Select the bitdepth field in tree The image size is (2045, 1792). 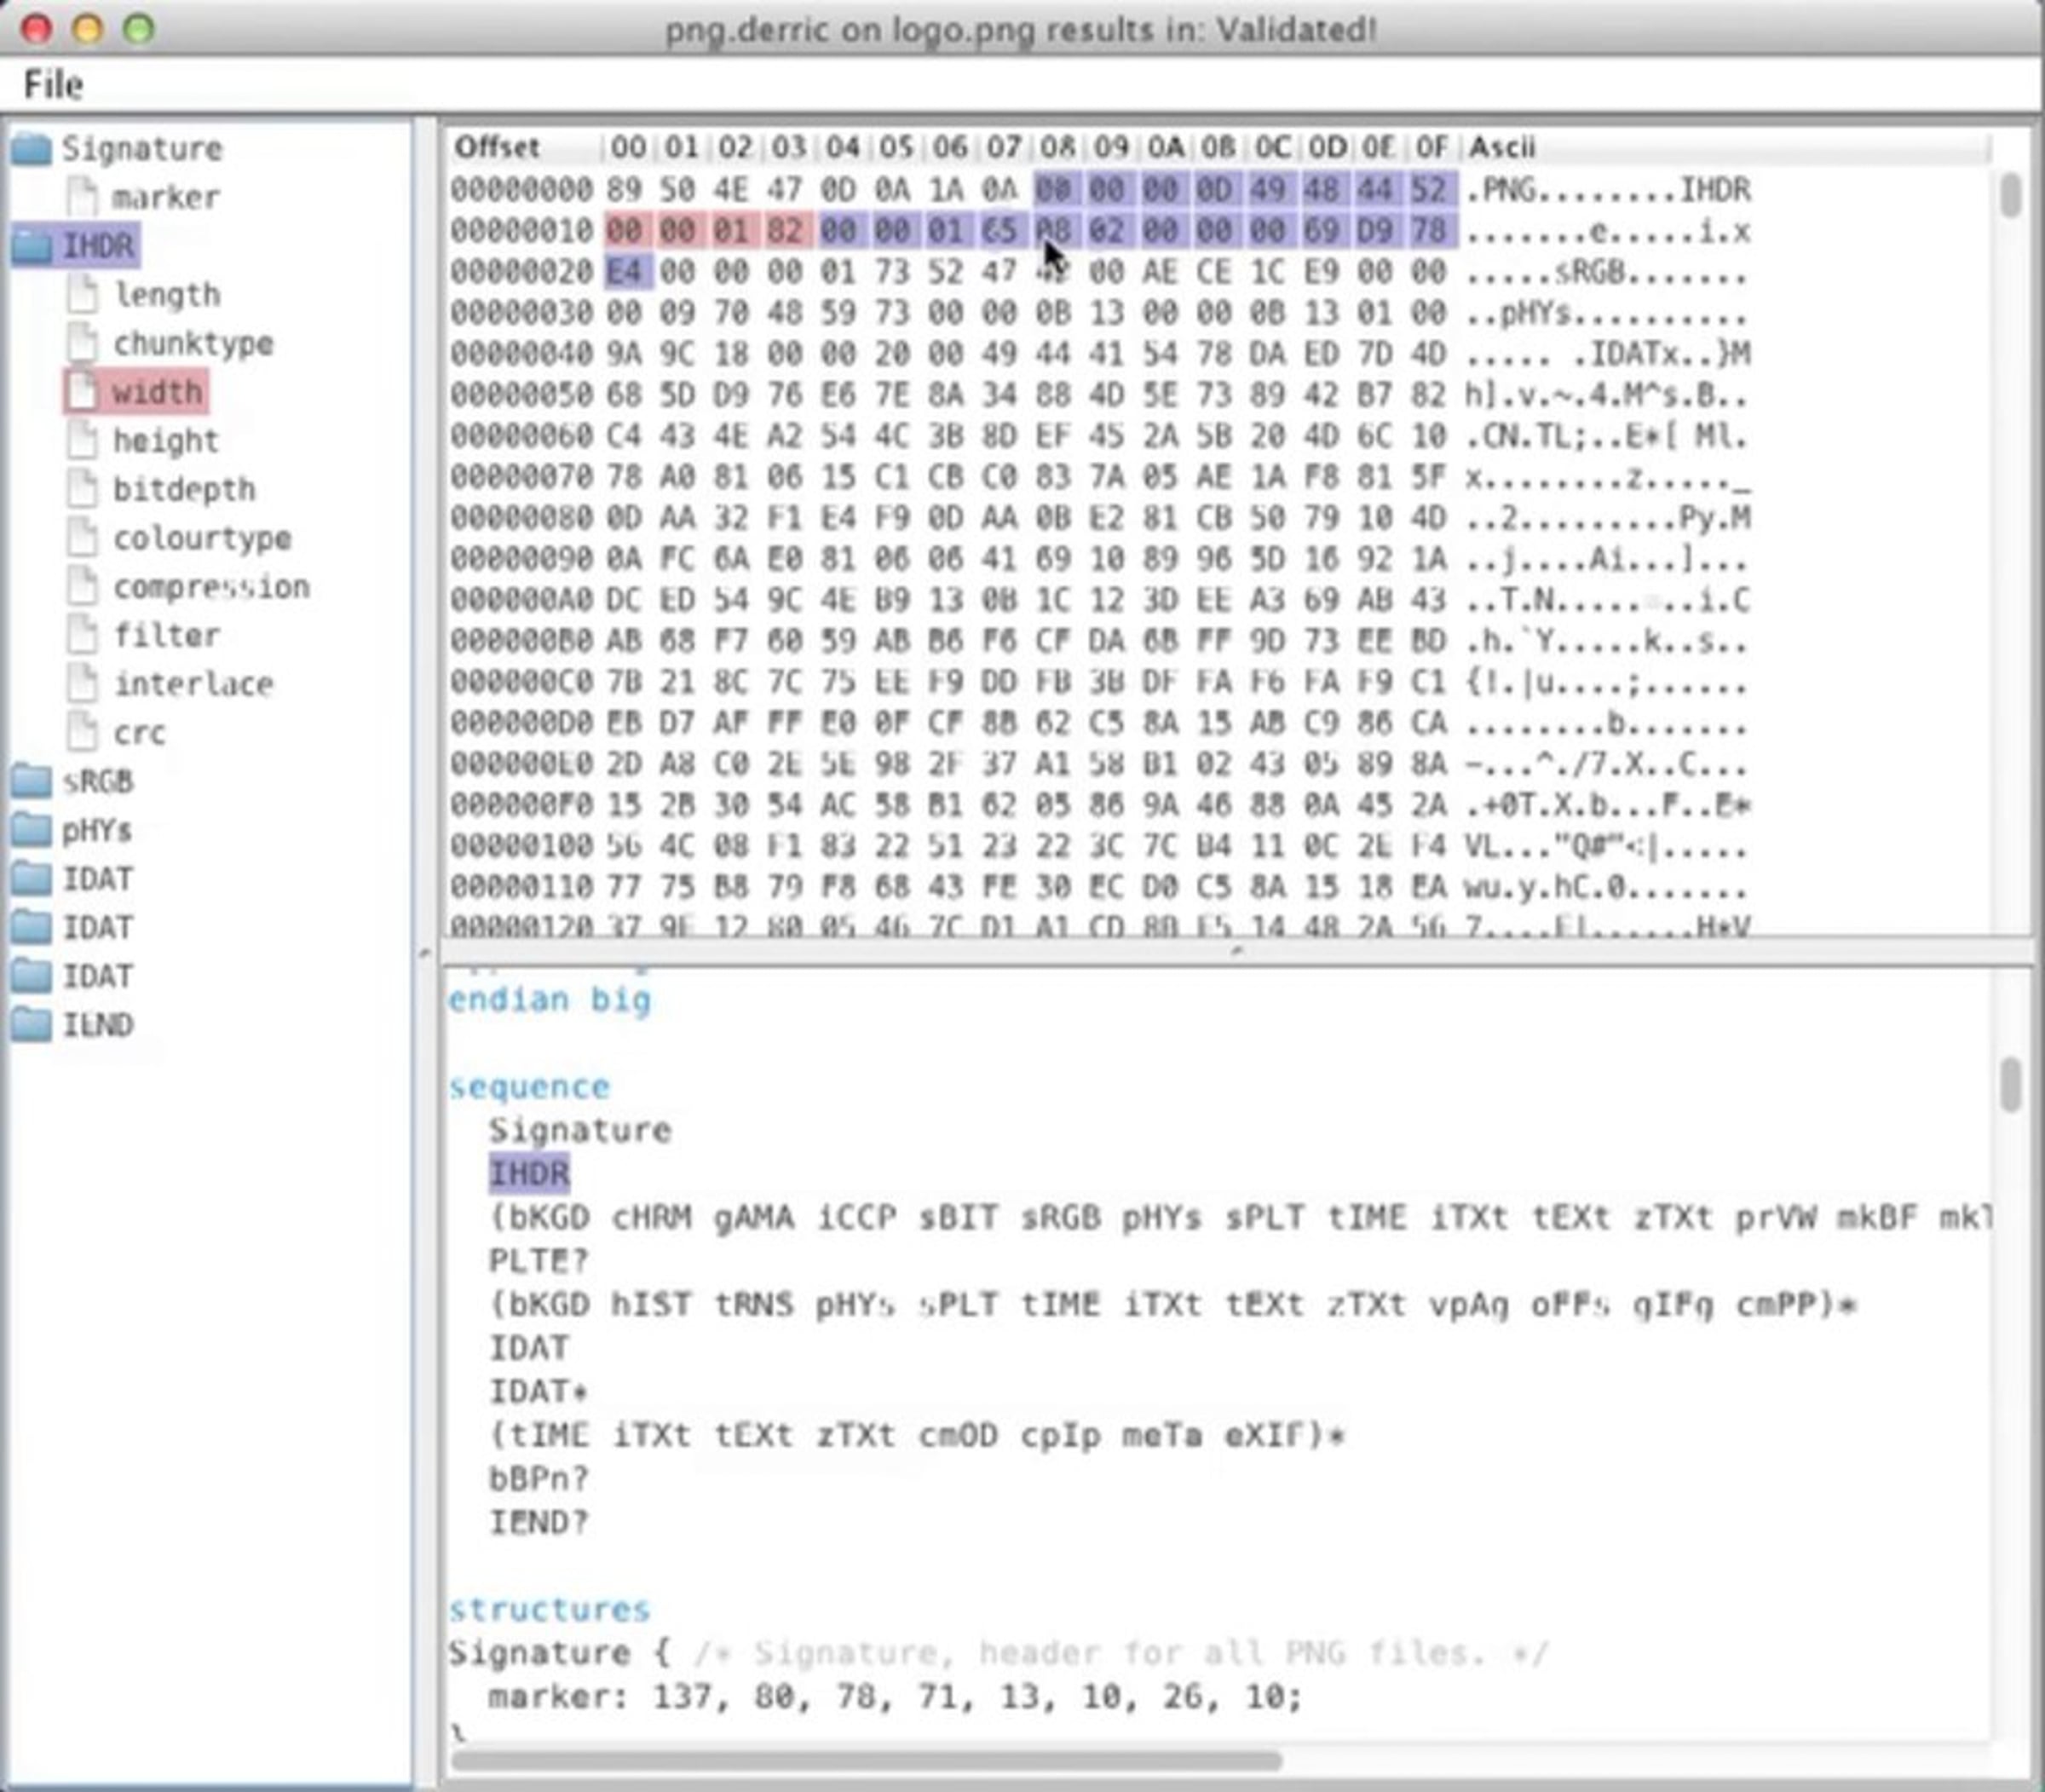click(184, 489)
